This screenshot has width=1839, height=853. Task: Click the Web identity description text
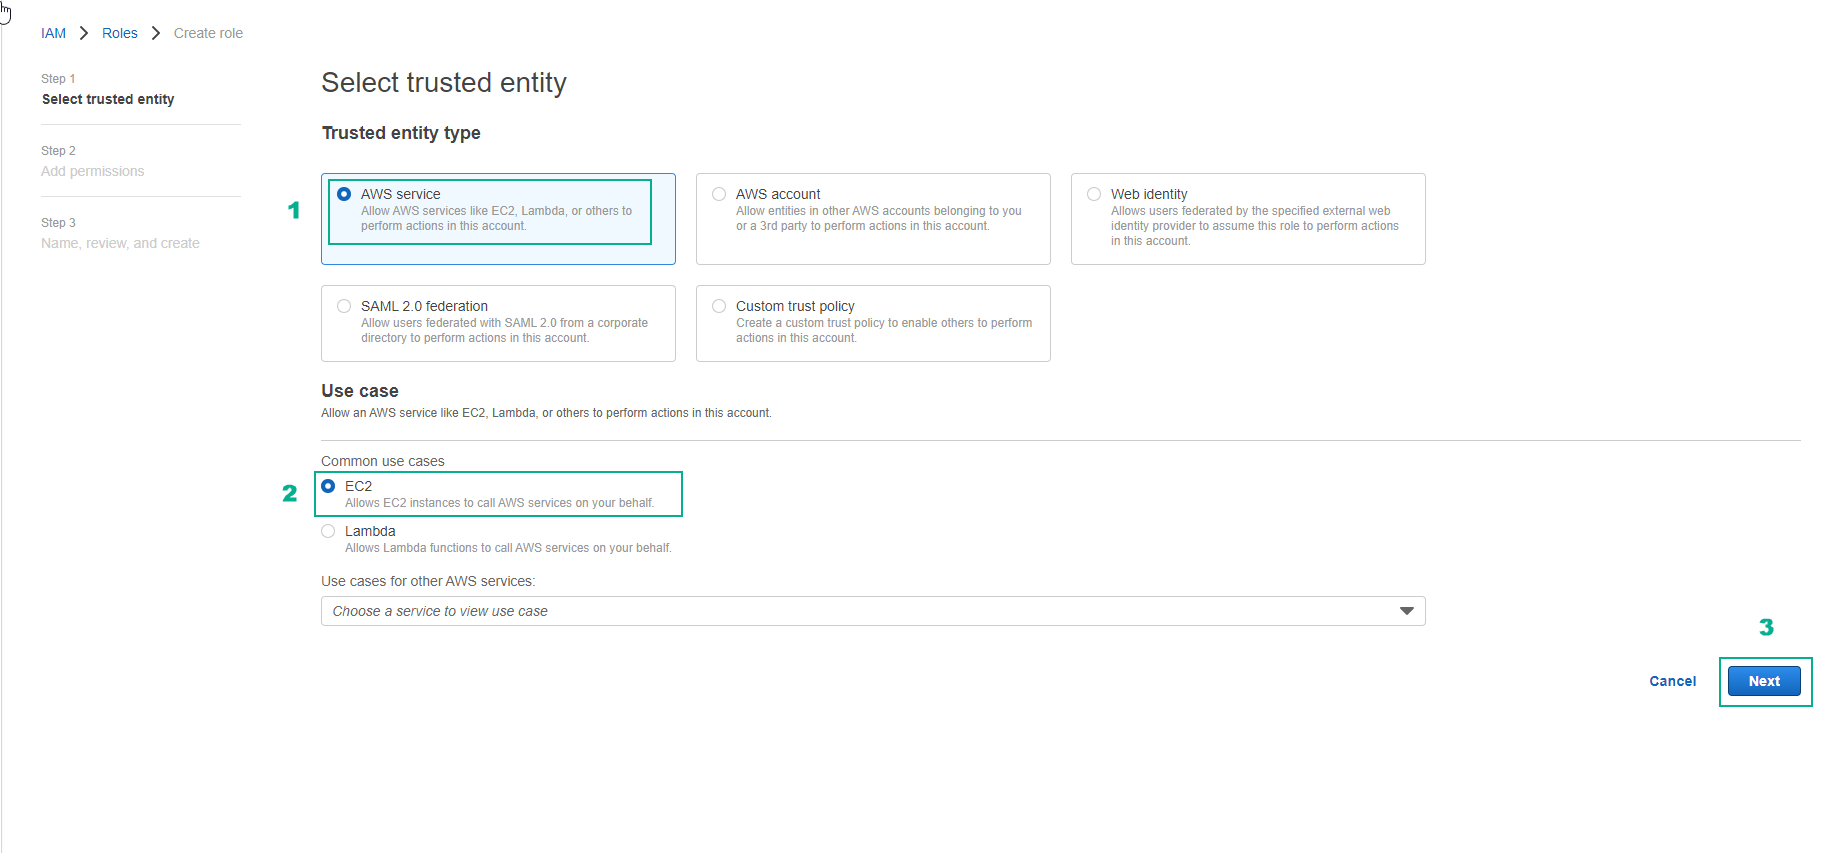[1255, 226]
